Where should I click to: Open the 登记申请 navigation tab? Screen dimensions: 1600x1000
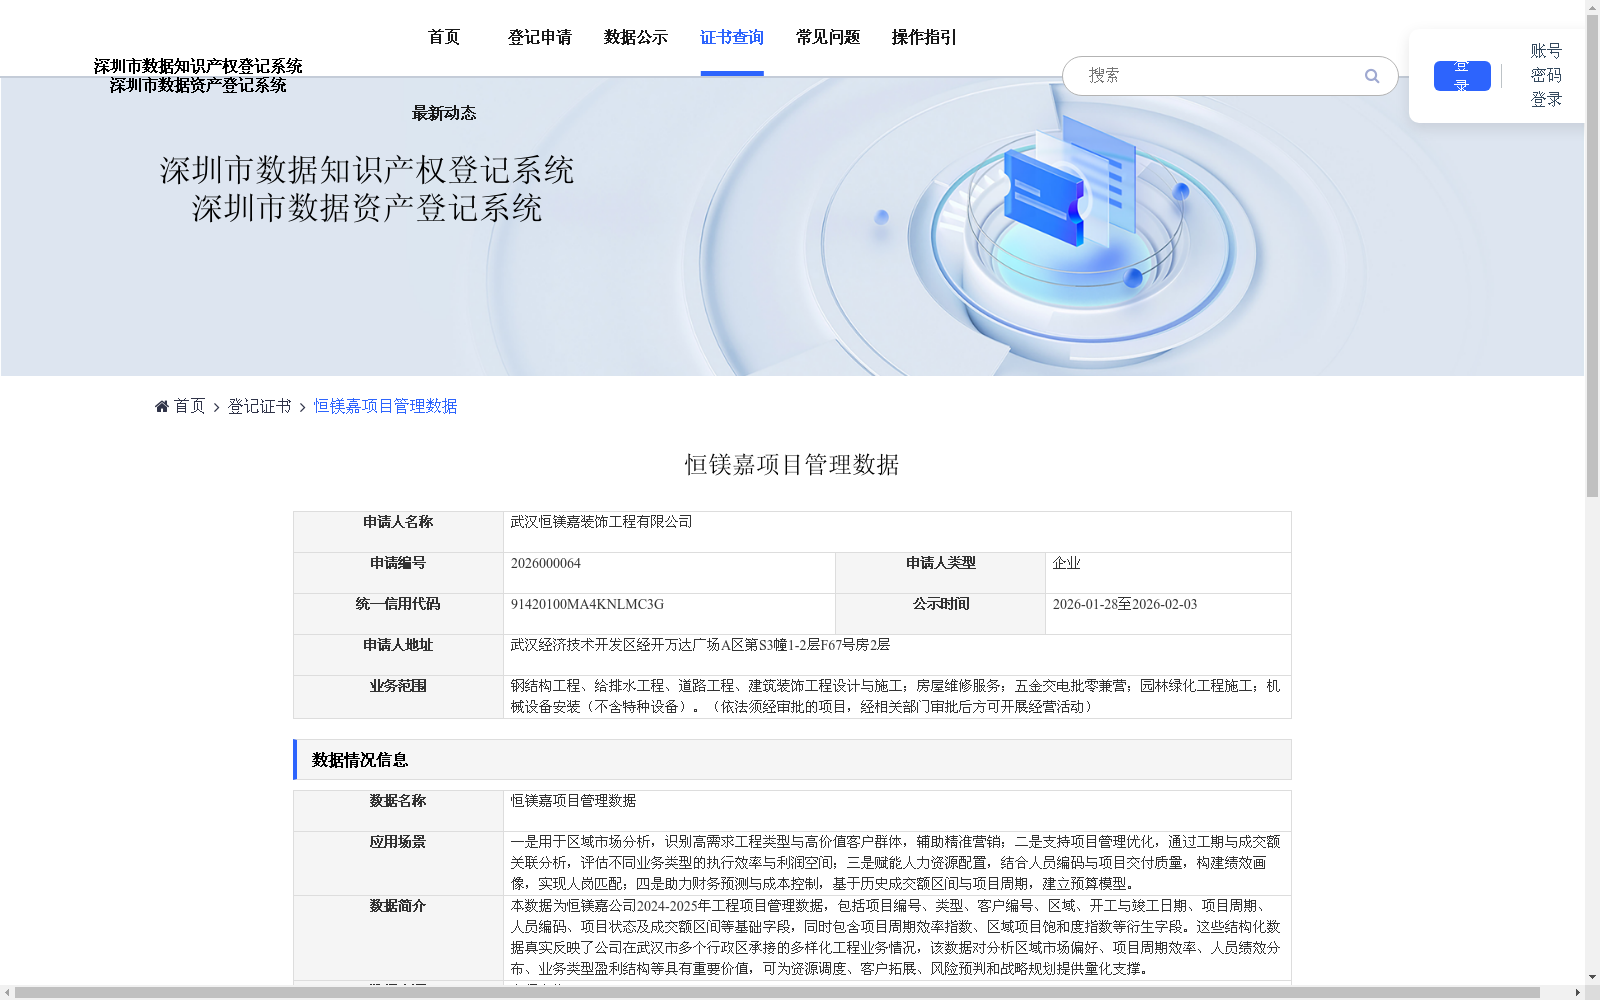pyautogui.click(x=540, y=37)
